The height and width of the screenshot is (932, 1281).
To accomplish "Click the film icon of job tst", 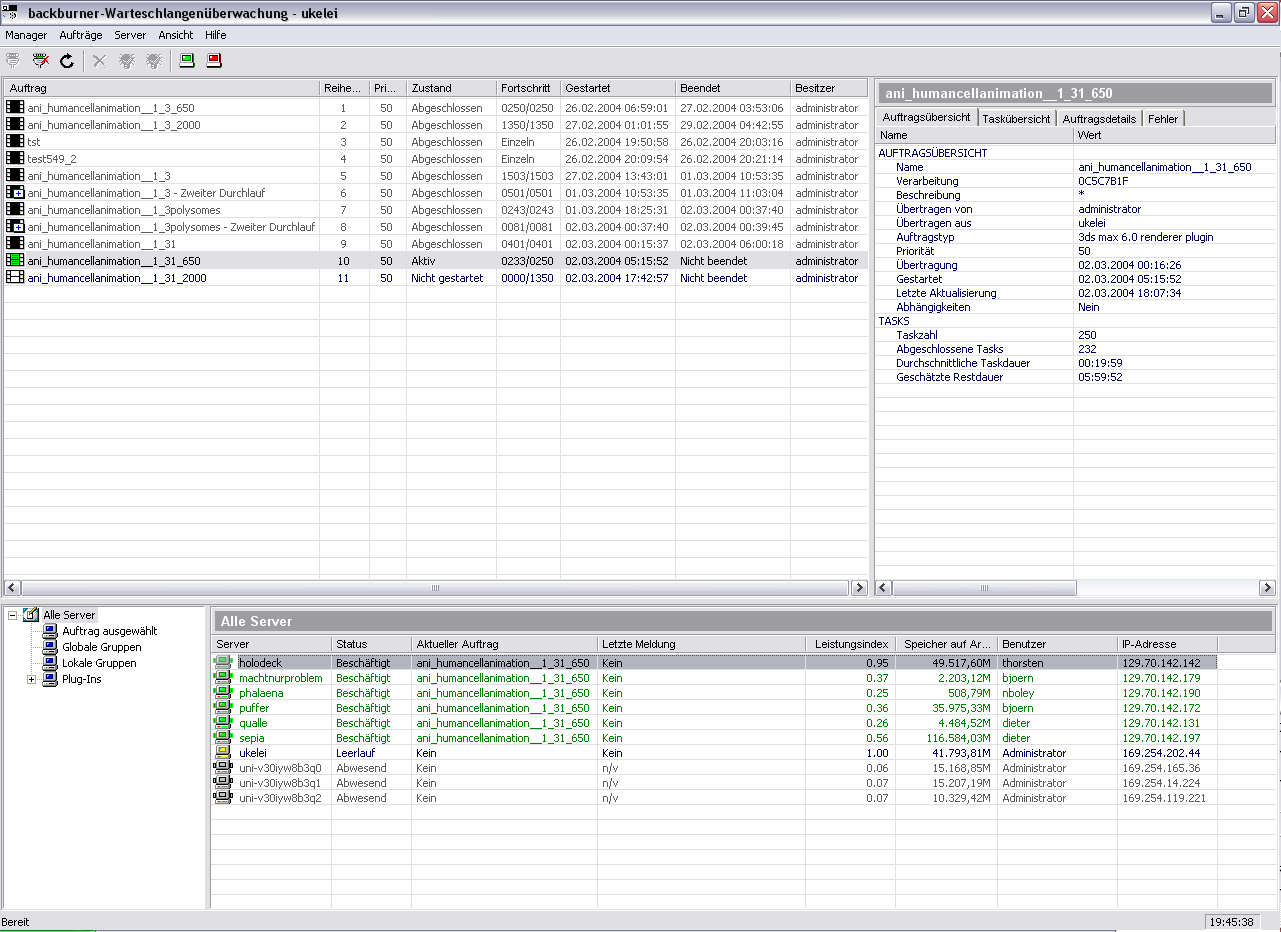I will 15,142.
